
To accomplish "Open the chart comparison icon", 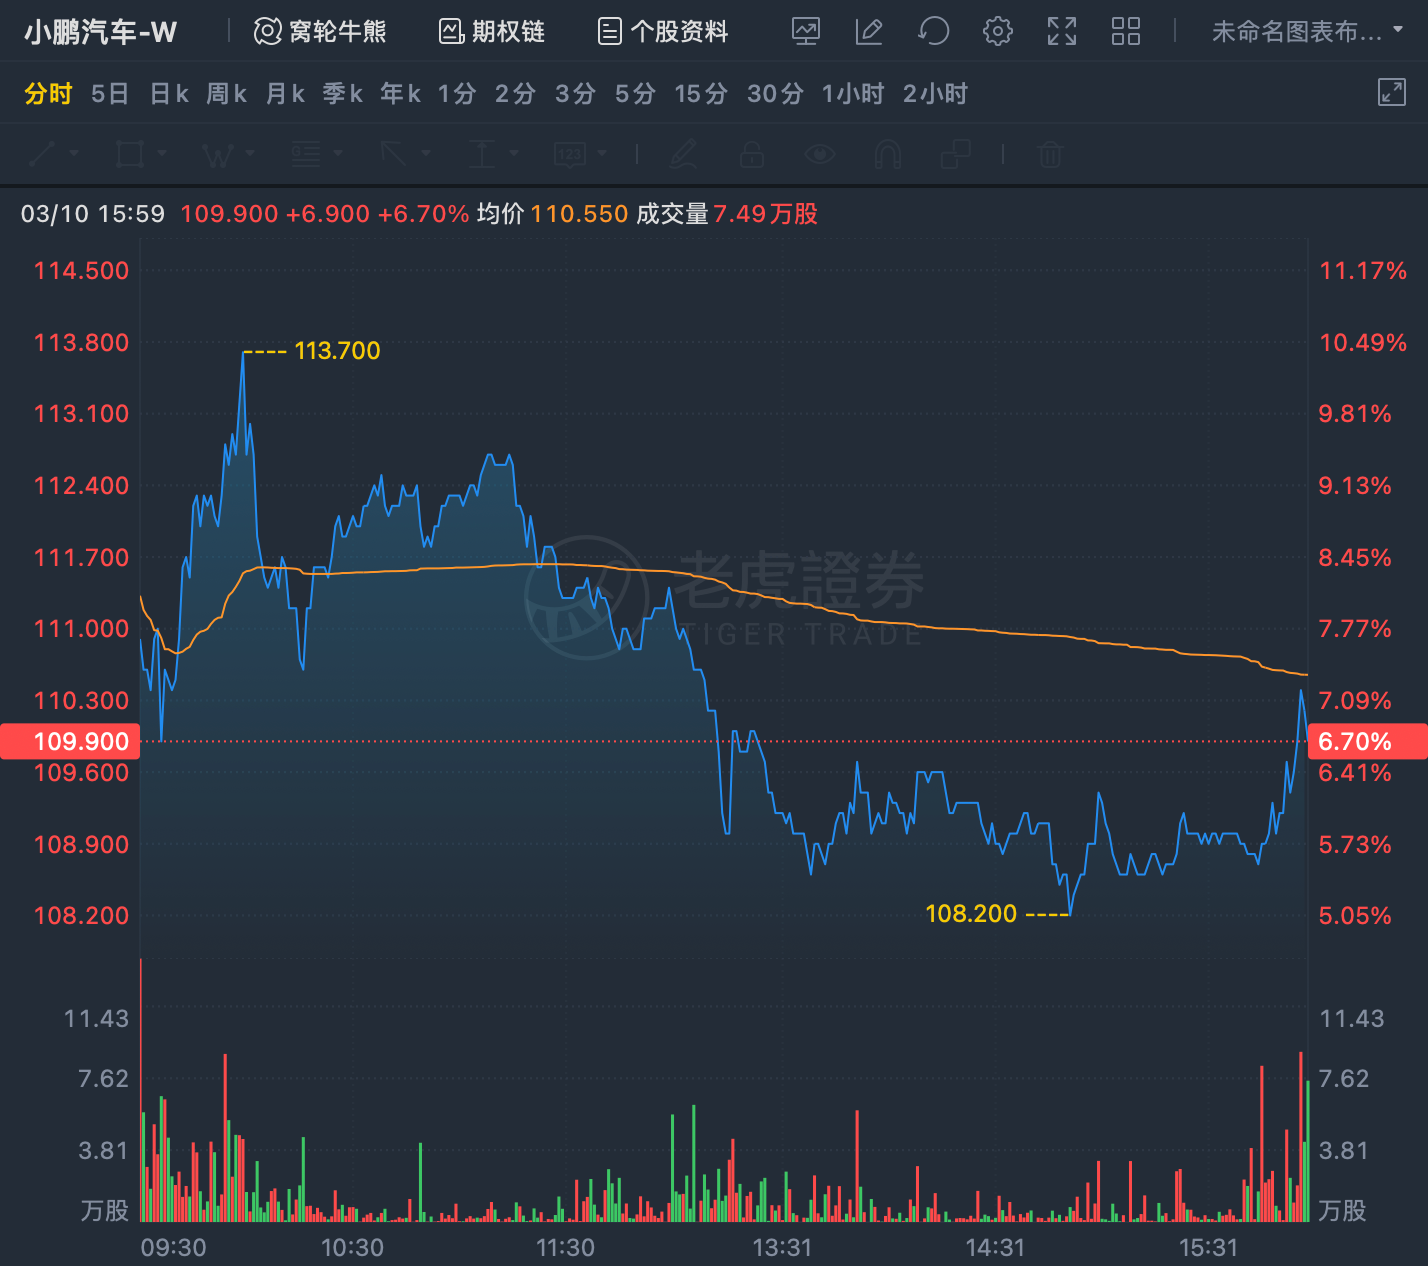I will point(805,32).
